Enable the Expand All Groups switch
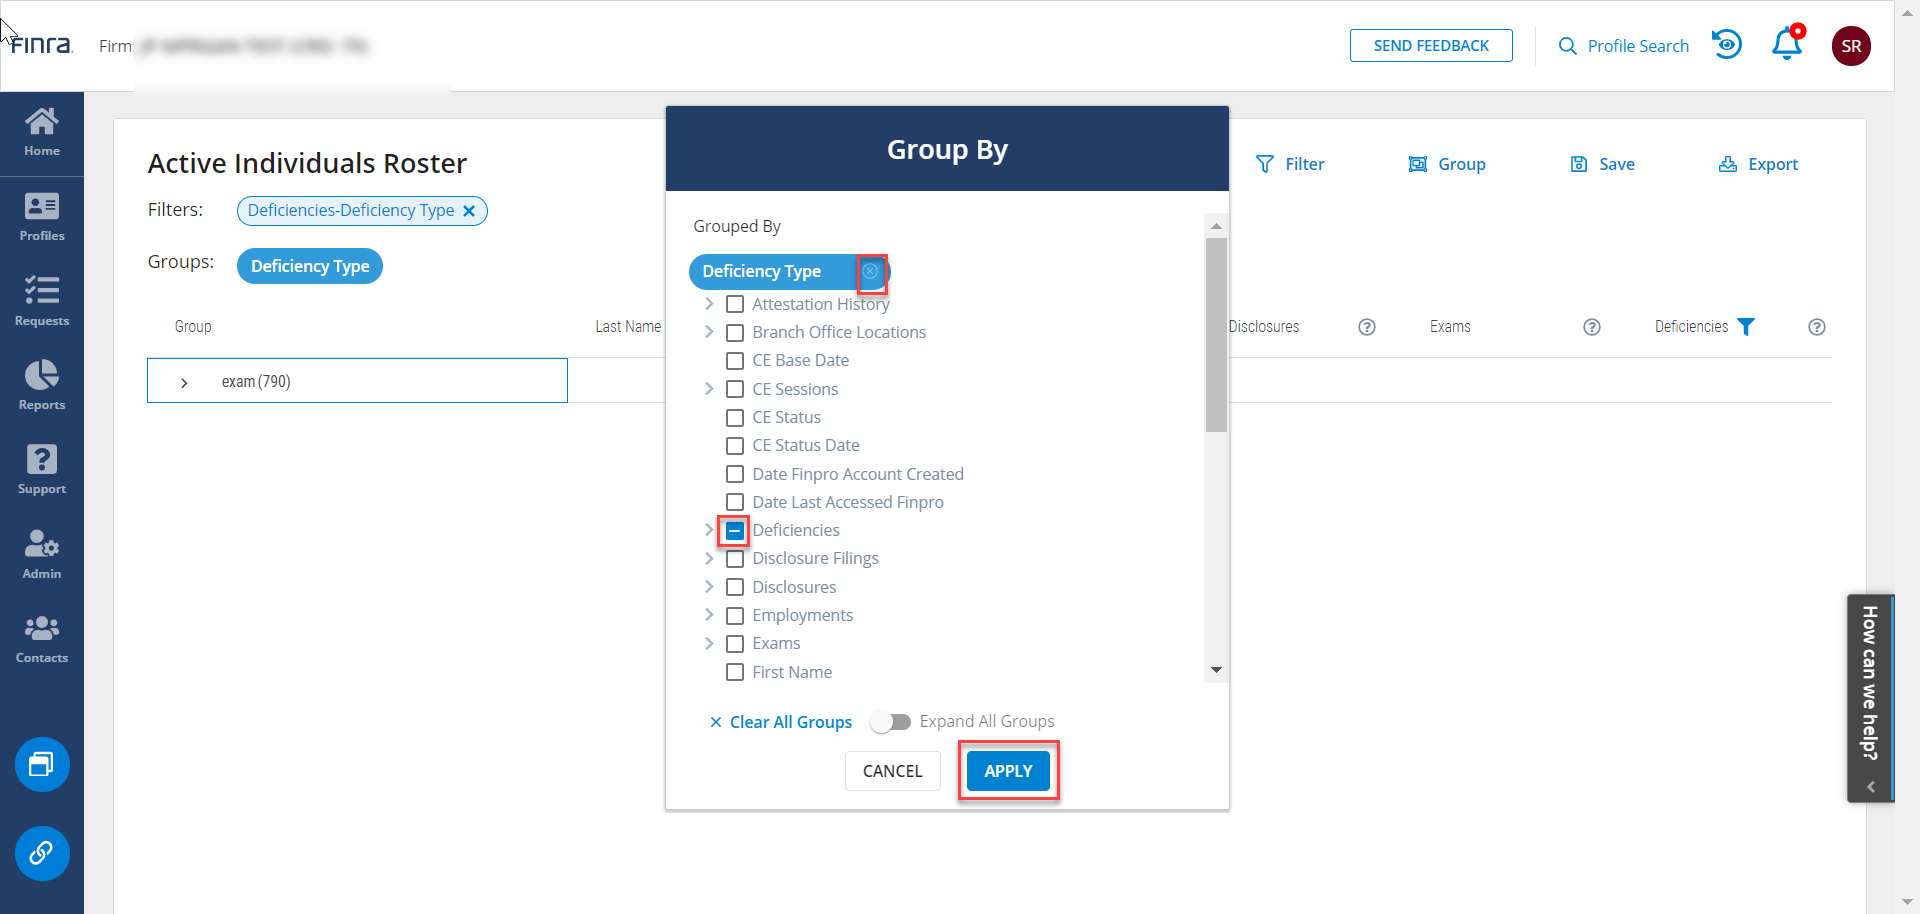Screen dimensions: 1920x914 pos(890,722)
